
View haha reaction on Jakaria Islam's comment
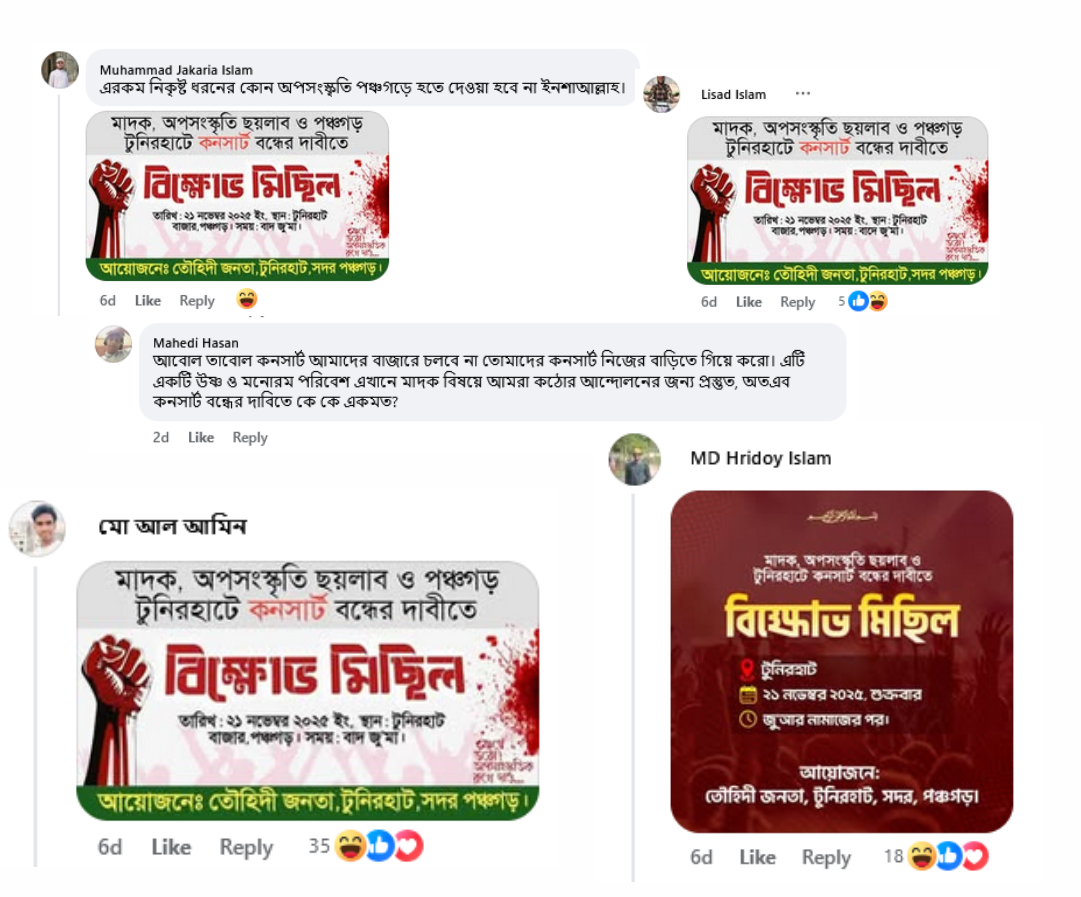pos(247,300)
